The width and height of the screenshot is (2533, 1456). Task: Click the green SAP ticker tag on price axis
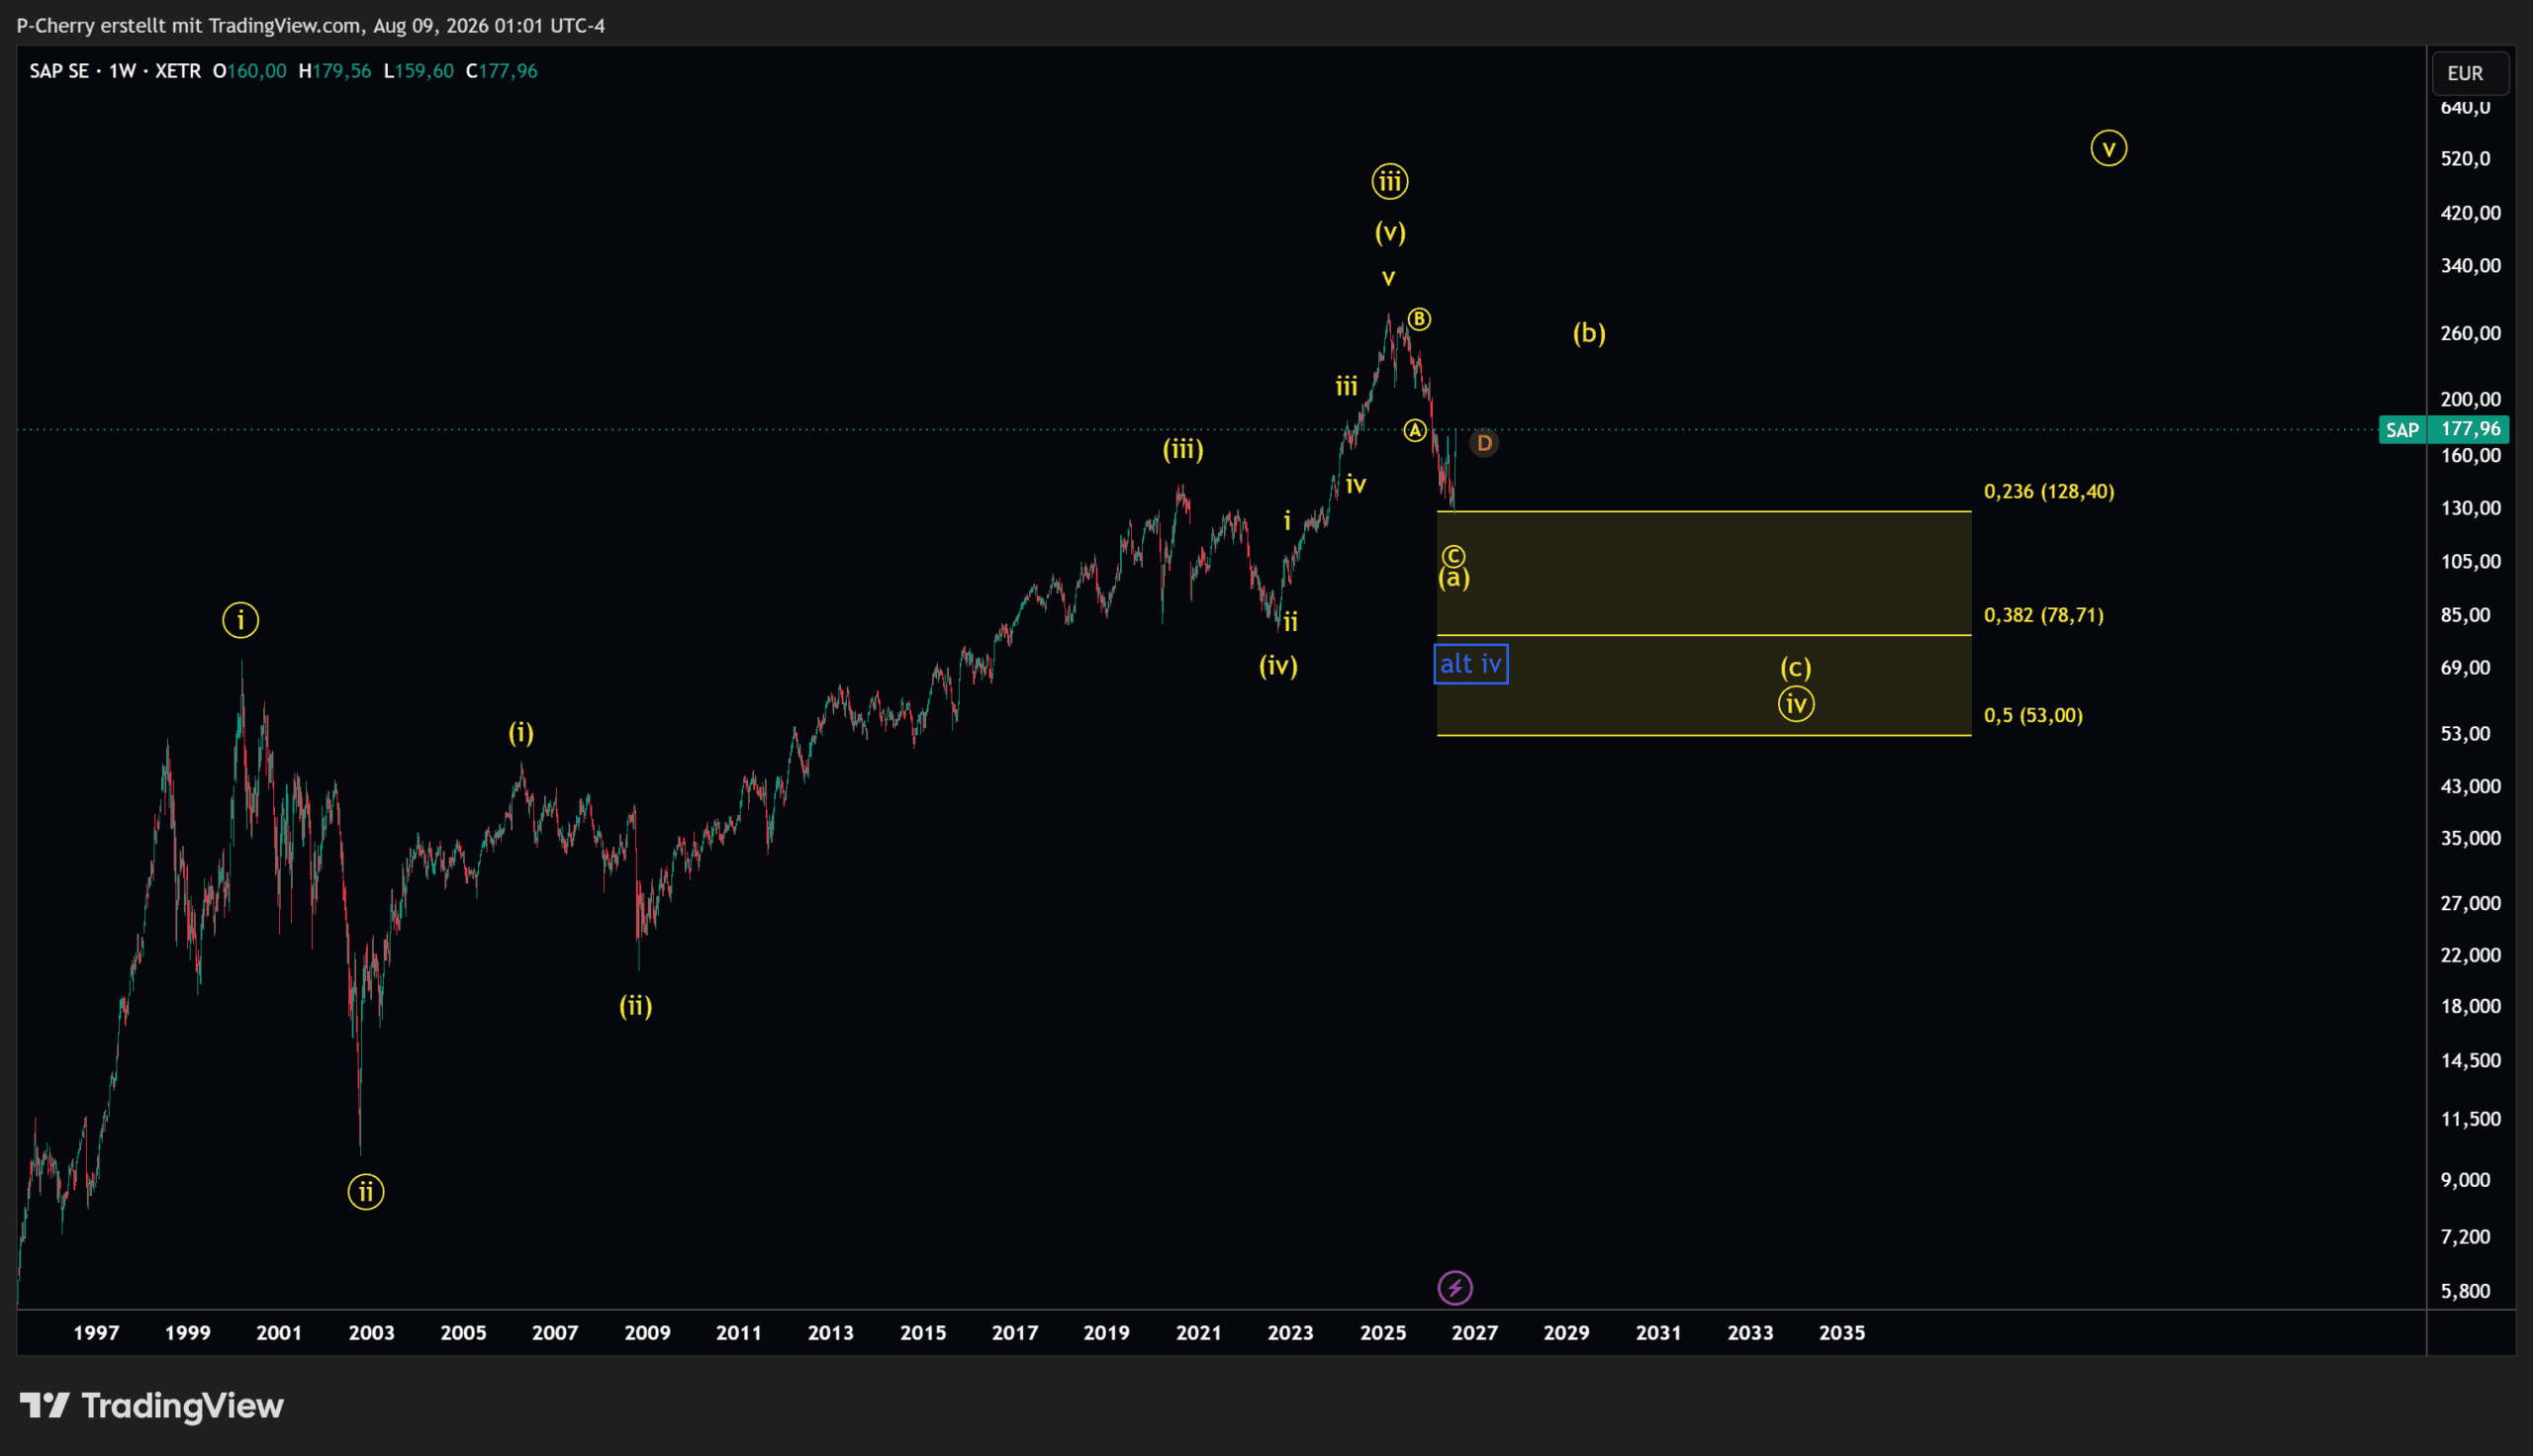(x=2402, y=430)
